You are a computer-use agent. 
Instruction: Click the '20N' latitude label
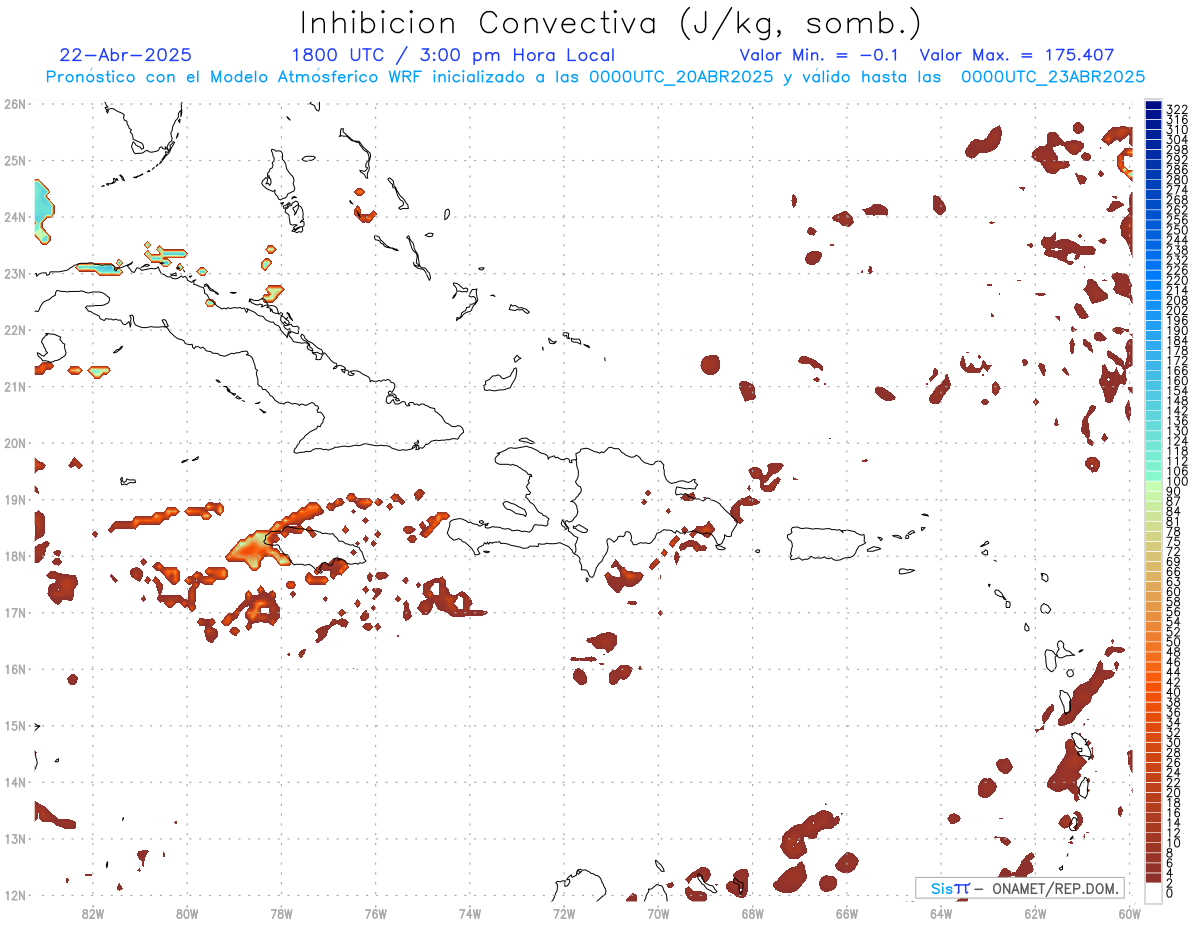click(x=15, y=443)
